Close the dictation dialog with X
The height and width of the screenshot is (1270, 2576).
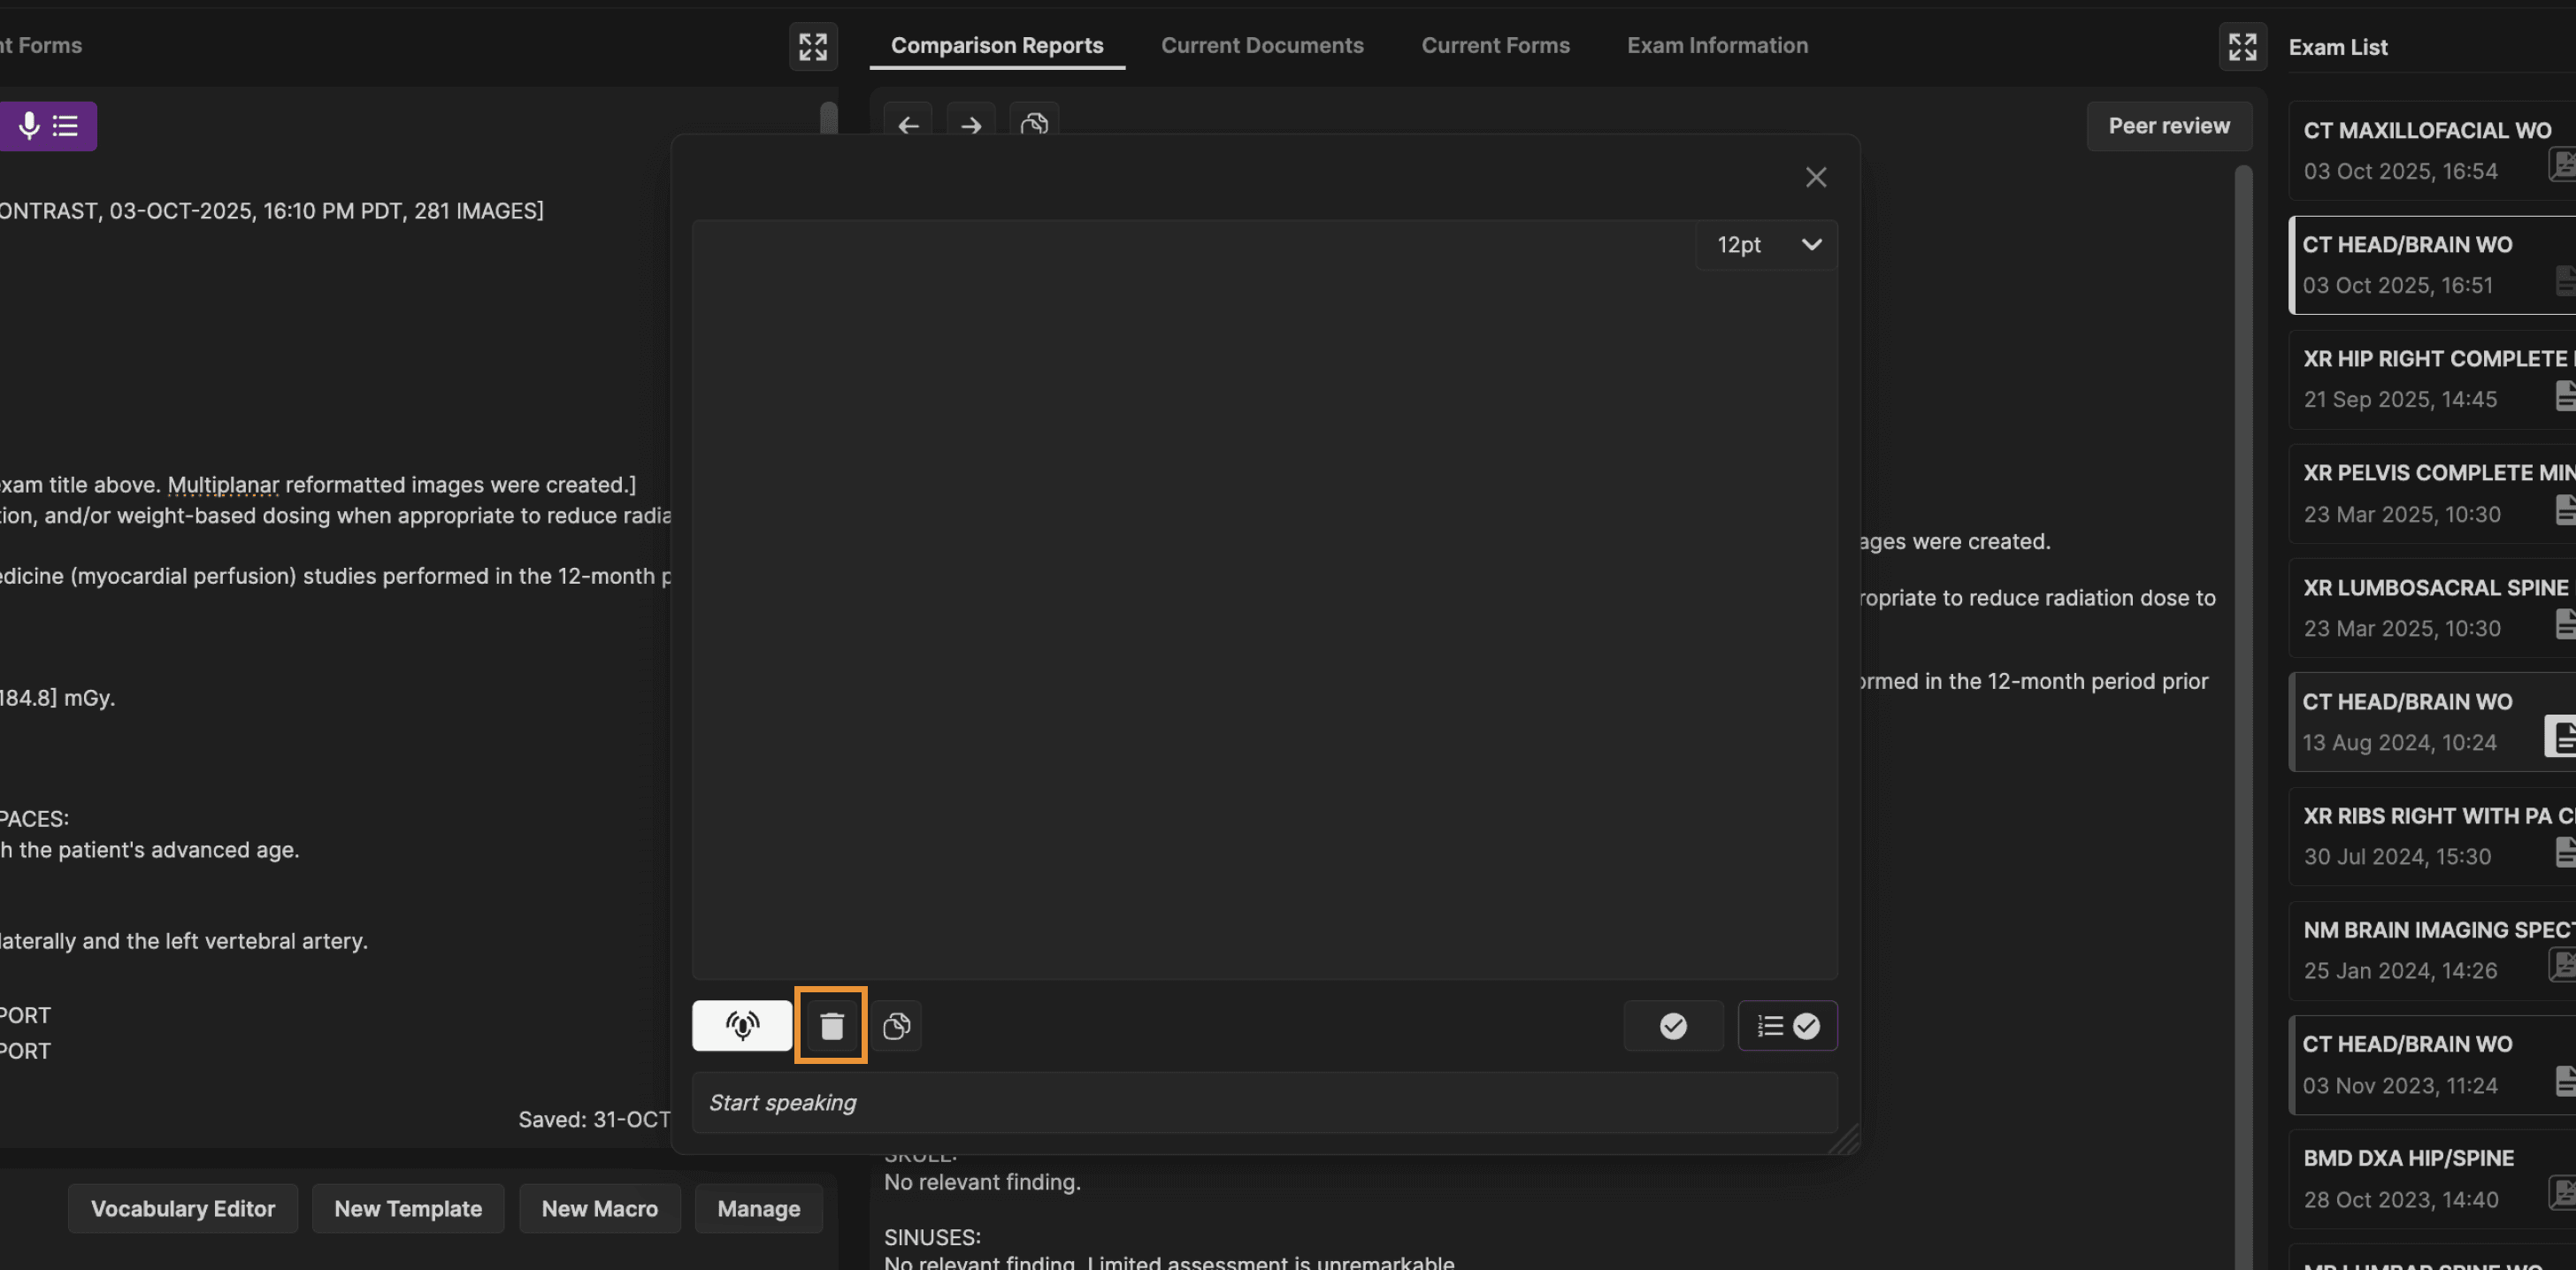click(x=1815, y=177)
